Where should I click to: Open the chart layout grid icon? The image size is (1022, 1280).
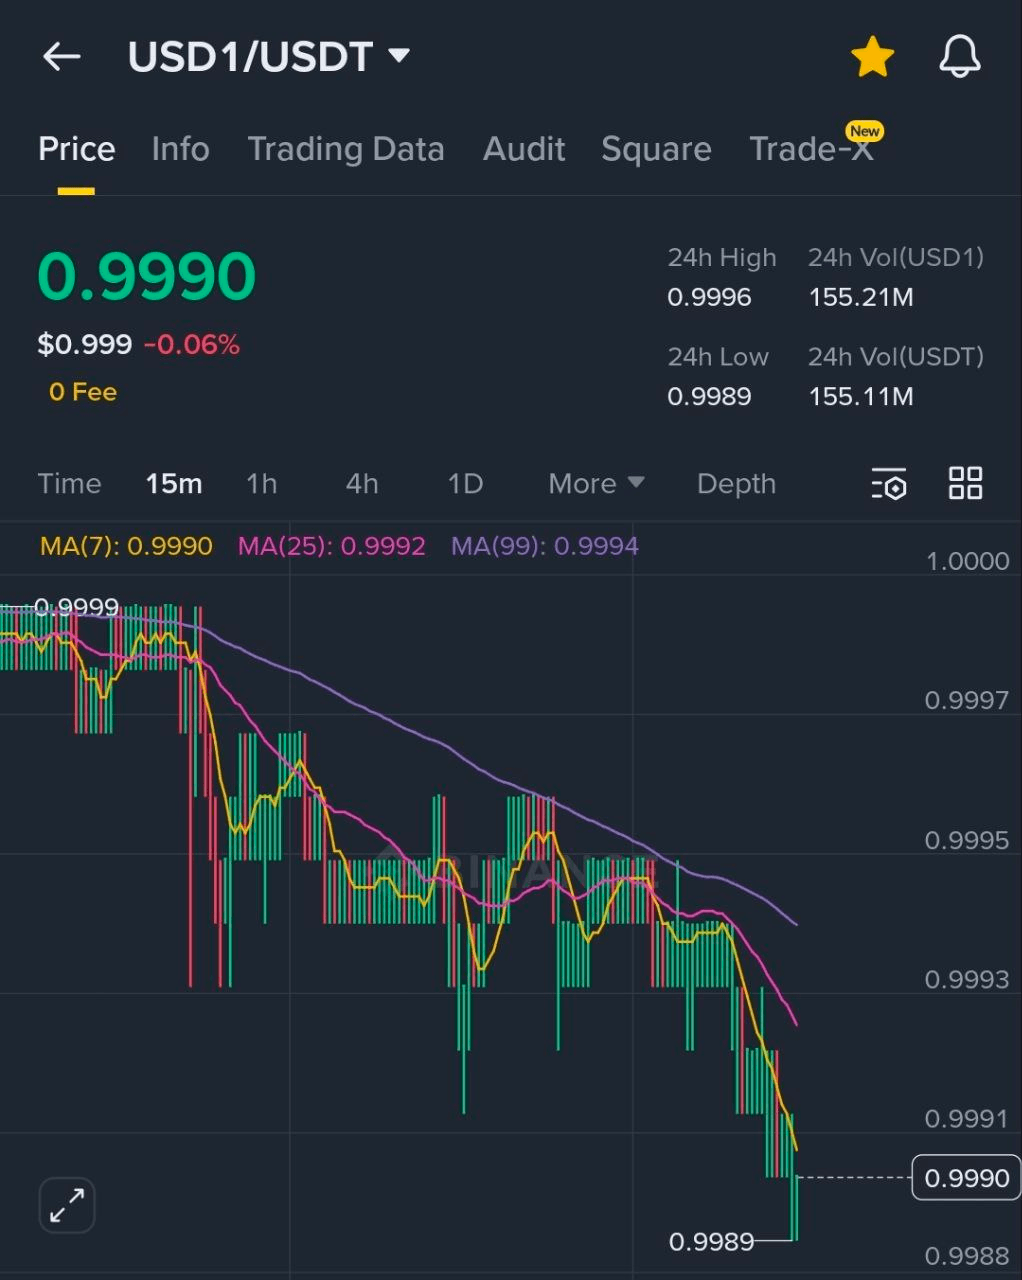pyautogui.click(x=964, y=483)
